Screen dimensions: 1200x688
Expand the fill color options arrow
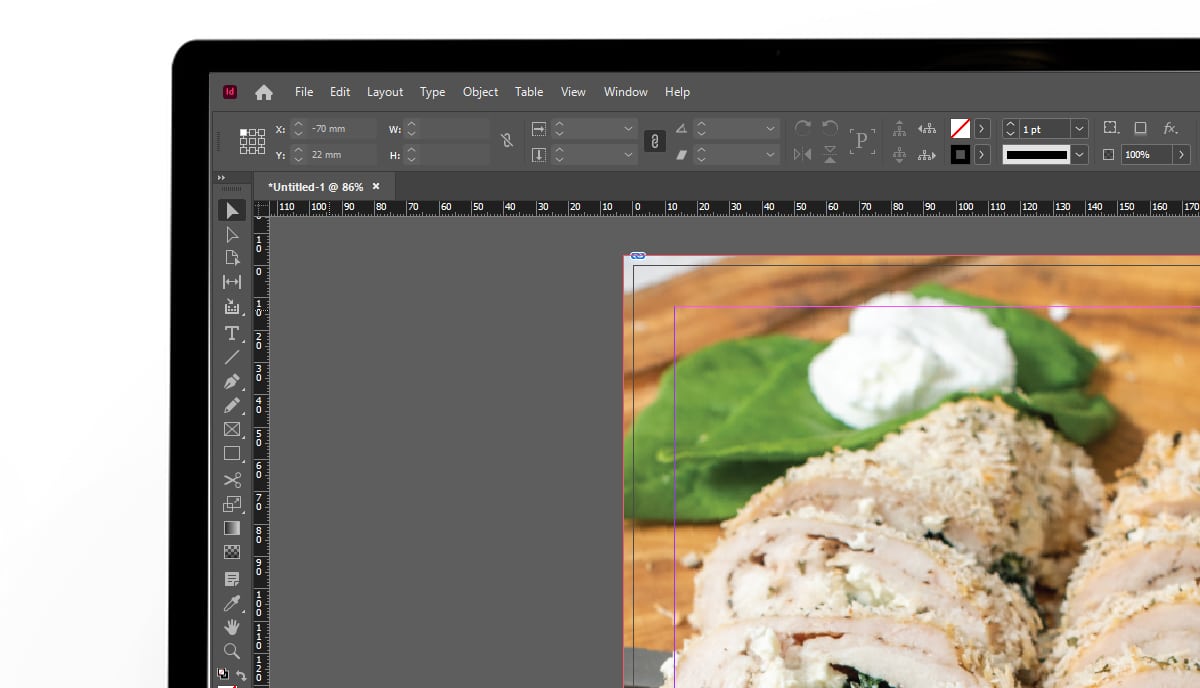[x=983, y=128]
